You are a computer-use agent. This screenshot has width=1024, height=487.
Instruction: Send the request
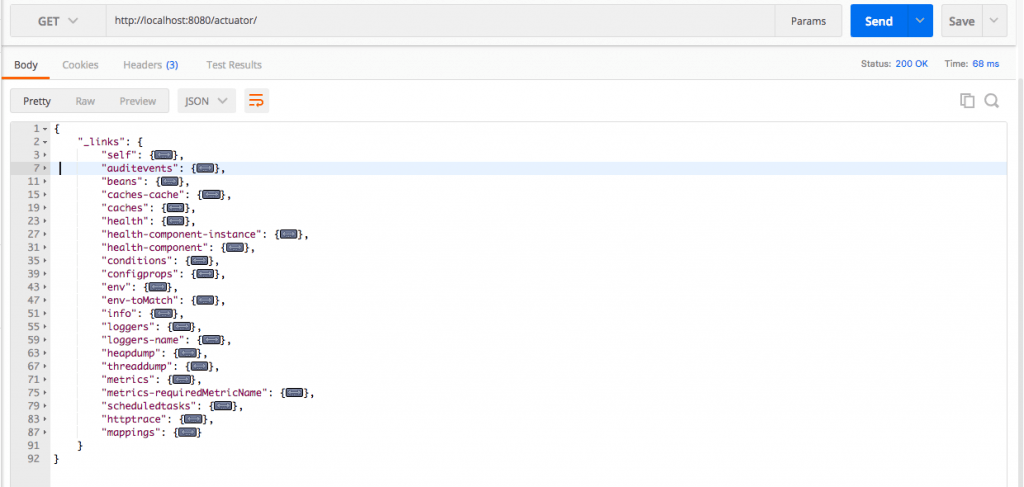pyautogui.click(x=878, y=21)
